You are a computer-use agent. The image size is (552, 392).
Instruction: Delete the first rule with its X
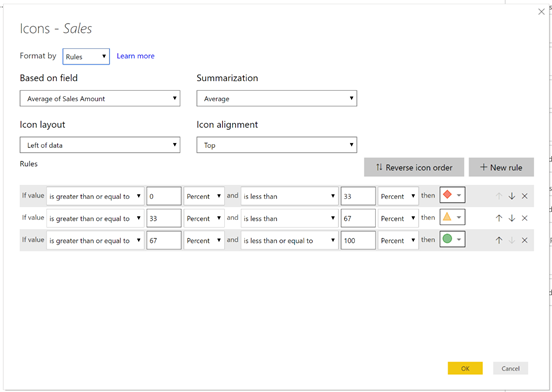pyautogui.click(x=525, y=196)
